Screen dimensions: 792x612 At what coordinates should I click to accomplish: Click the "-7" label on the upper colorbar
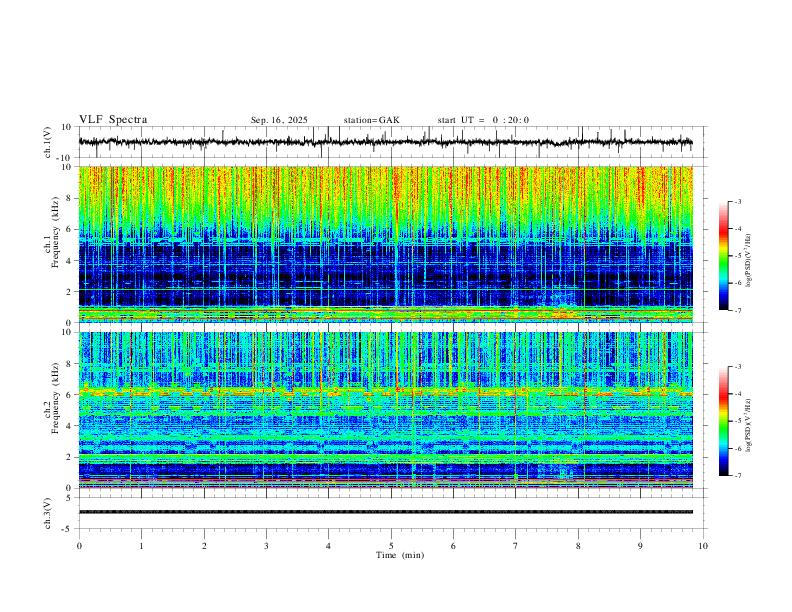pyautogui.click(x=738, y=311)
